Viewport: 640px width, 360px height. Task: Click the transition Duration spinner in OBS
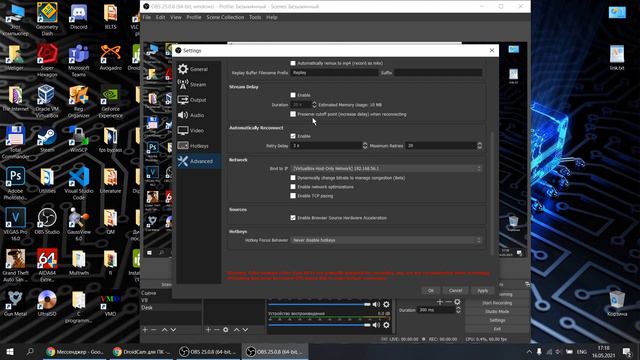pos(458,310)
